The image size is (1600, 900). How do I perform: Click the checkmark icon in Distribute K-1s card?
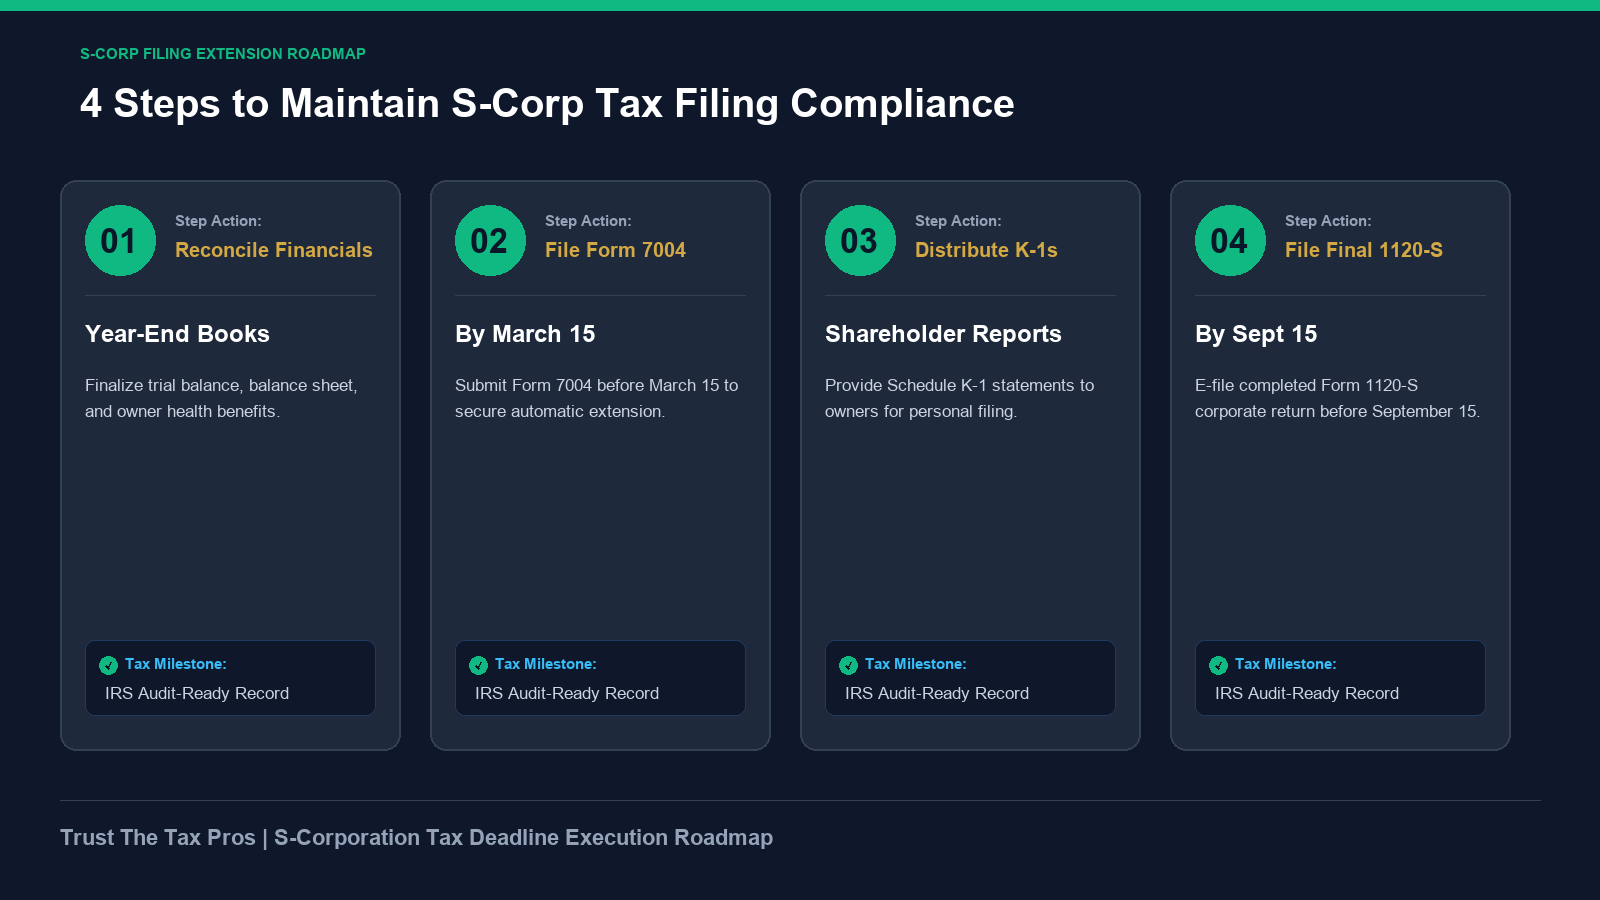[848, 665]
